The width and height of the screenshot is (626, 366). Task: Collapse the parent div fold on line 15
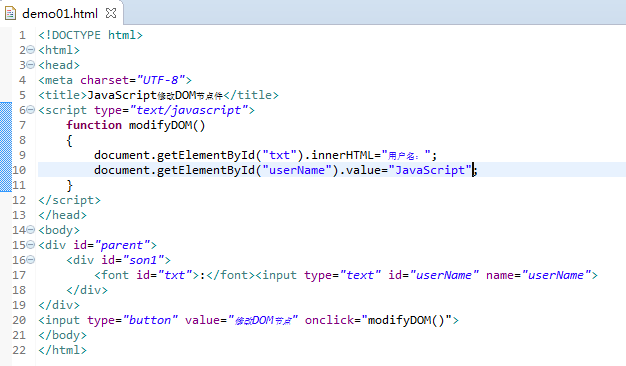(x=31, y=245)
